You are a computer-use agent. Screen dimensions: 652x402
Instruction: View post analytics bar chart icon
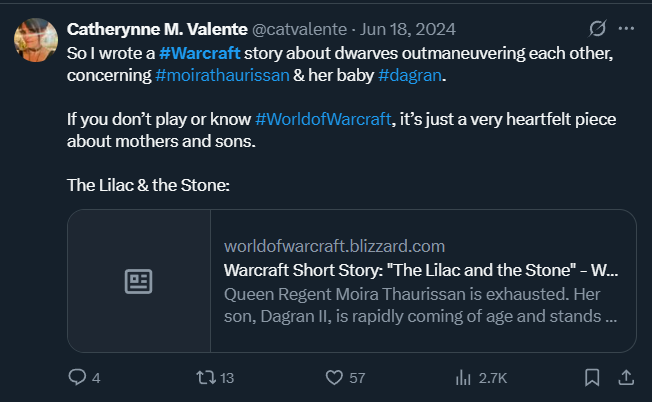[464, 377]
